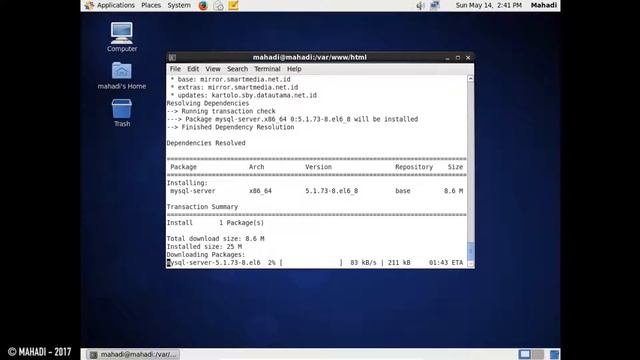Click the 'Repository' column header

414,167
